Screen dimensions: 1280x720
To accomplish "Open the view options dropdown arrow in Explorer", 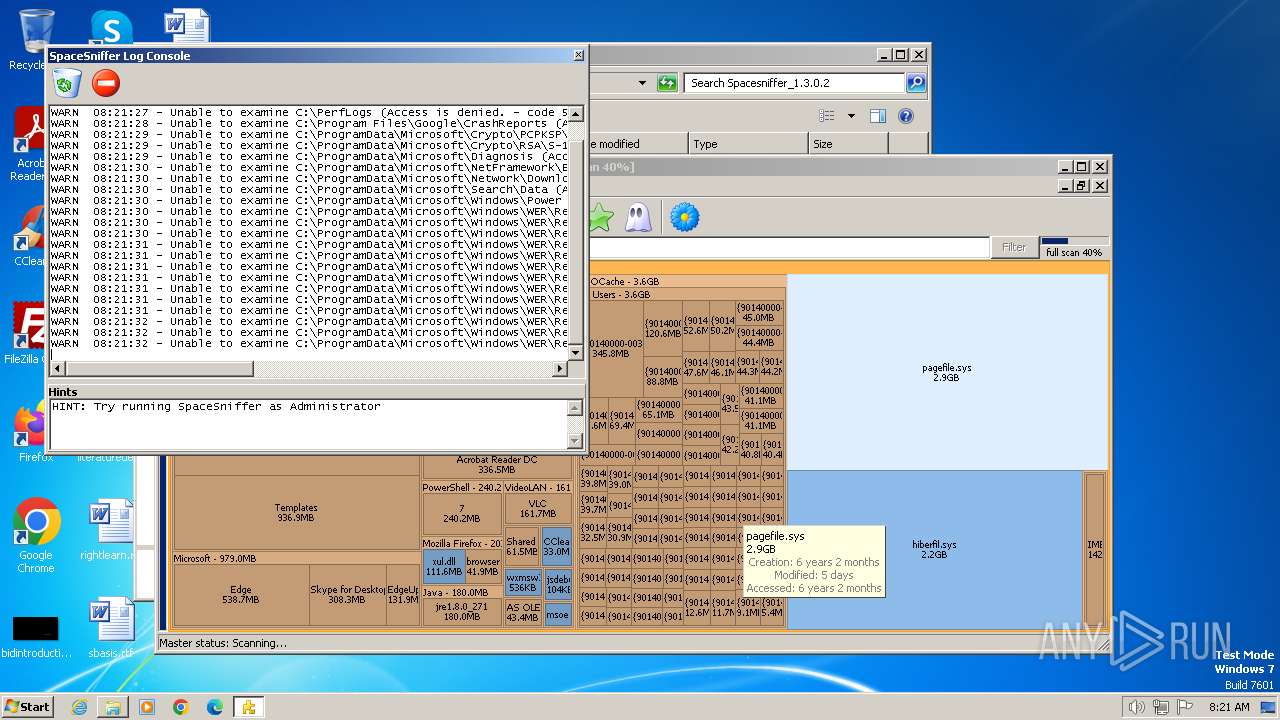I will (x=851, y=116).
